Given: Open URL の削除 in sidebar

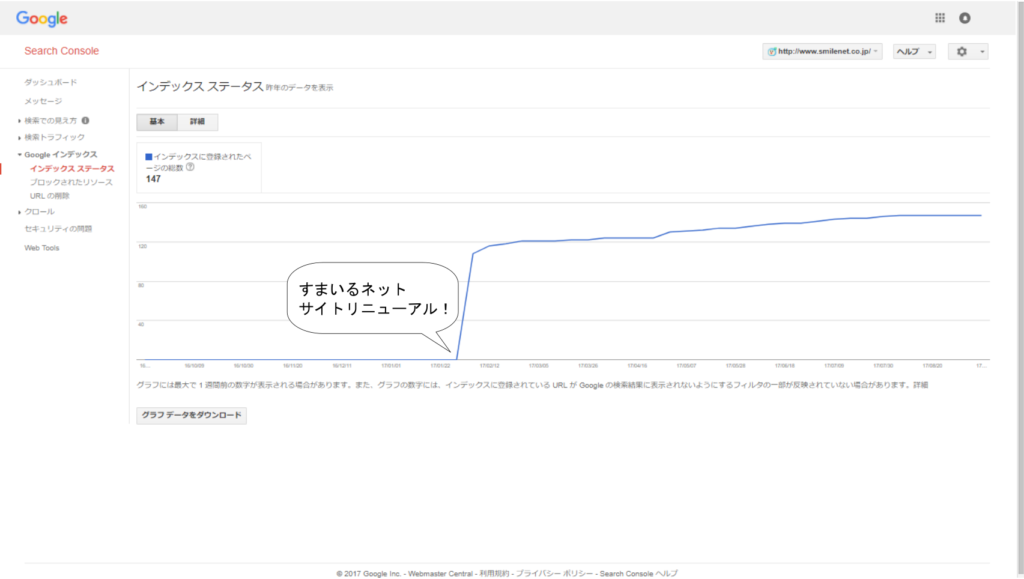Looking at the screenshot, I should click(50, 196).
